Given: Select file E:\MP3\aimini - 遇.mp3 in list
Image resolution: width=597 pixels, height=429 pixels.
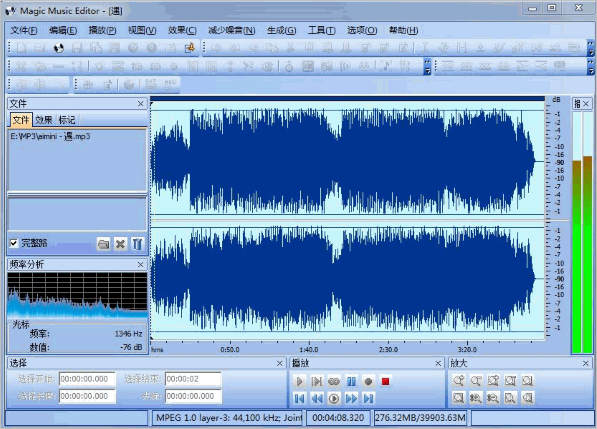Looking at the screenshot, I should [x=50, y=136].
